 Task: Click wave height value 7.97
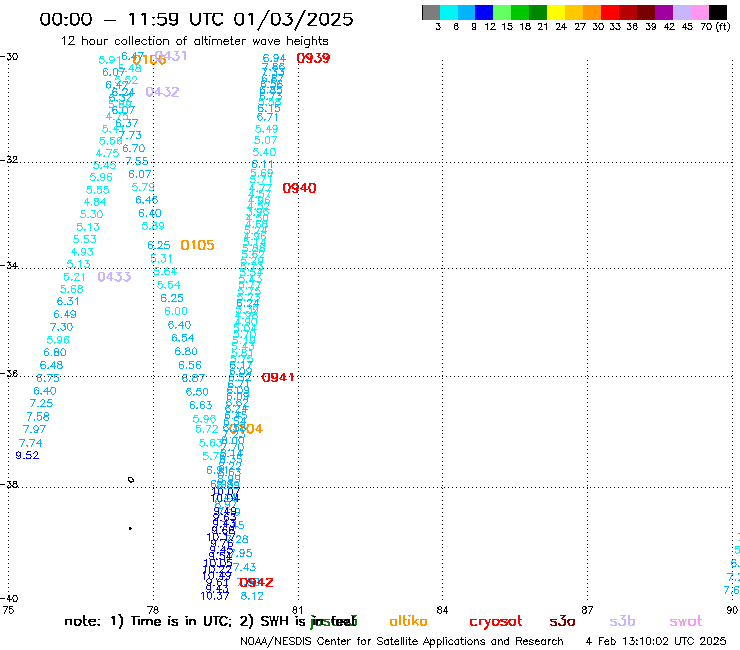(34, 429)
